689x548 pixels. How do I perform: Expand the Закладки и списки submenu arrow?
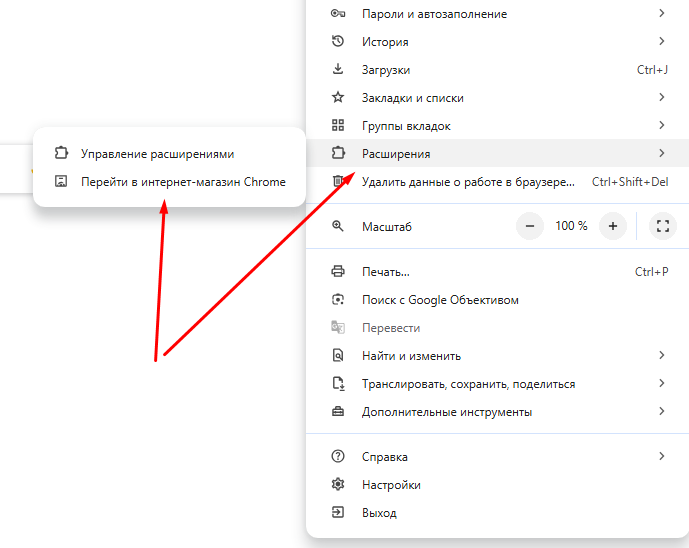[x=662, y=97]
